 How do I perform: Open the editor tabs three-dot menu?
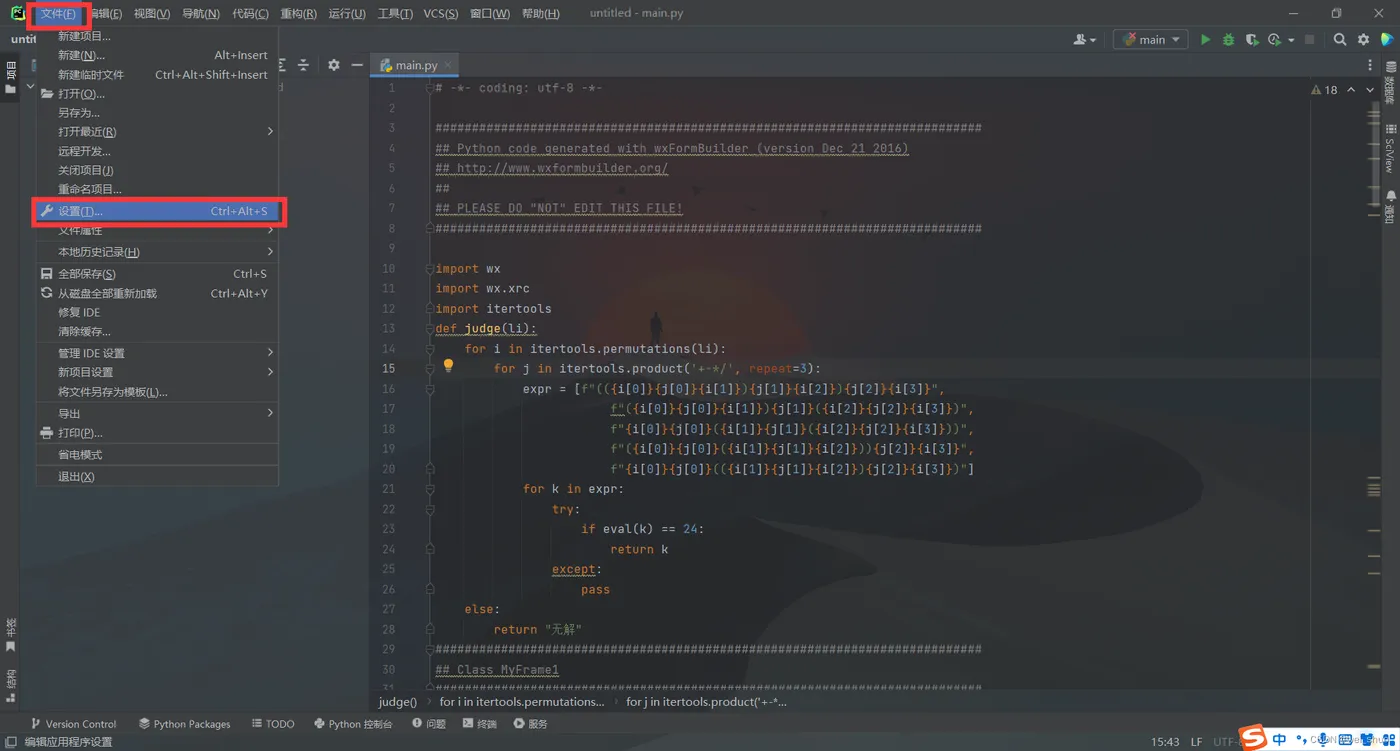pyautogui.click(x=1370, y=65)
